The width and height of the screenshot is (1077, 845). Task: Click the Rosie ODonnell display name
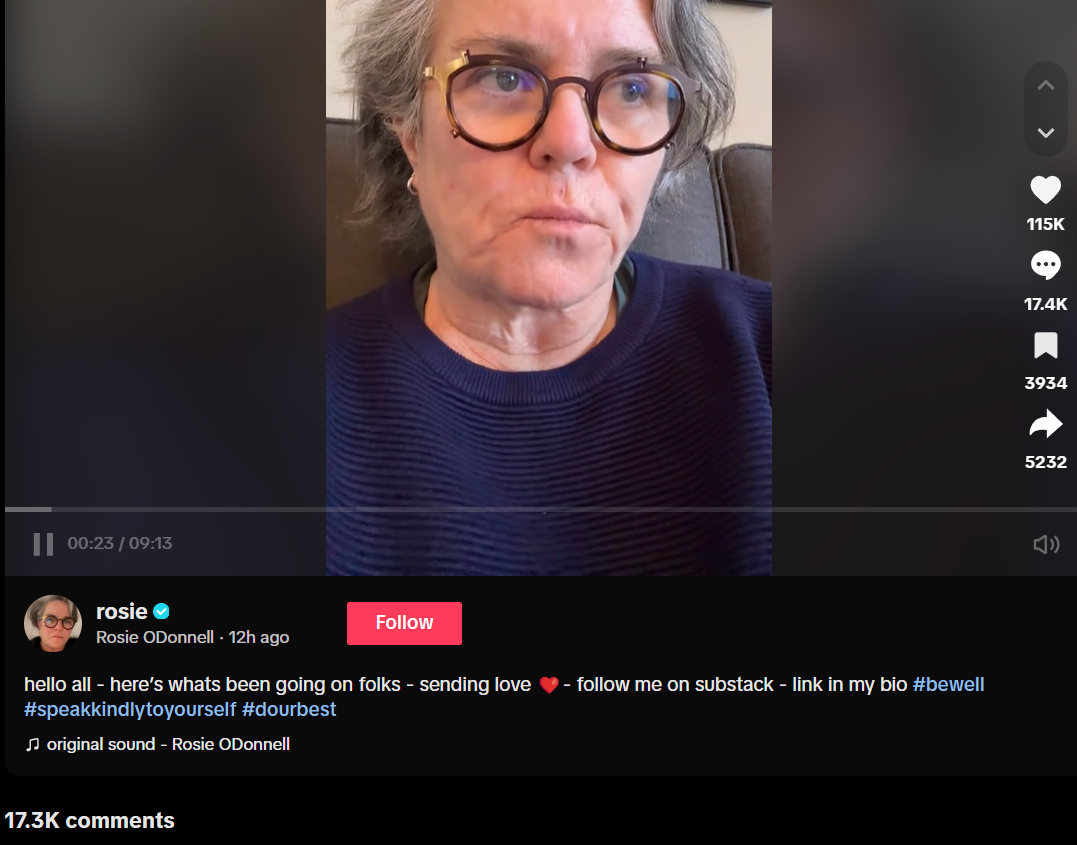[155, 637]
